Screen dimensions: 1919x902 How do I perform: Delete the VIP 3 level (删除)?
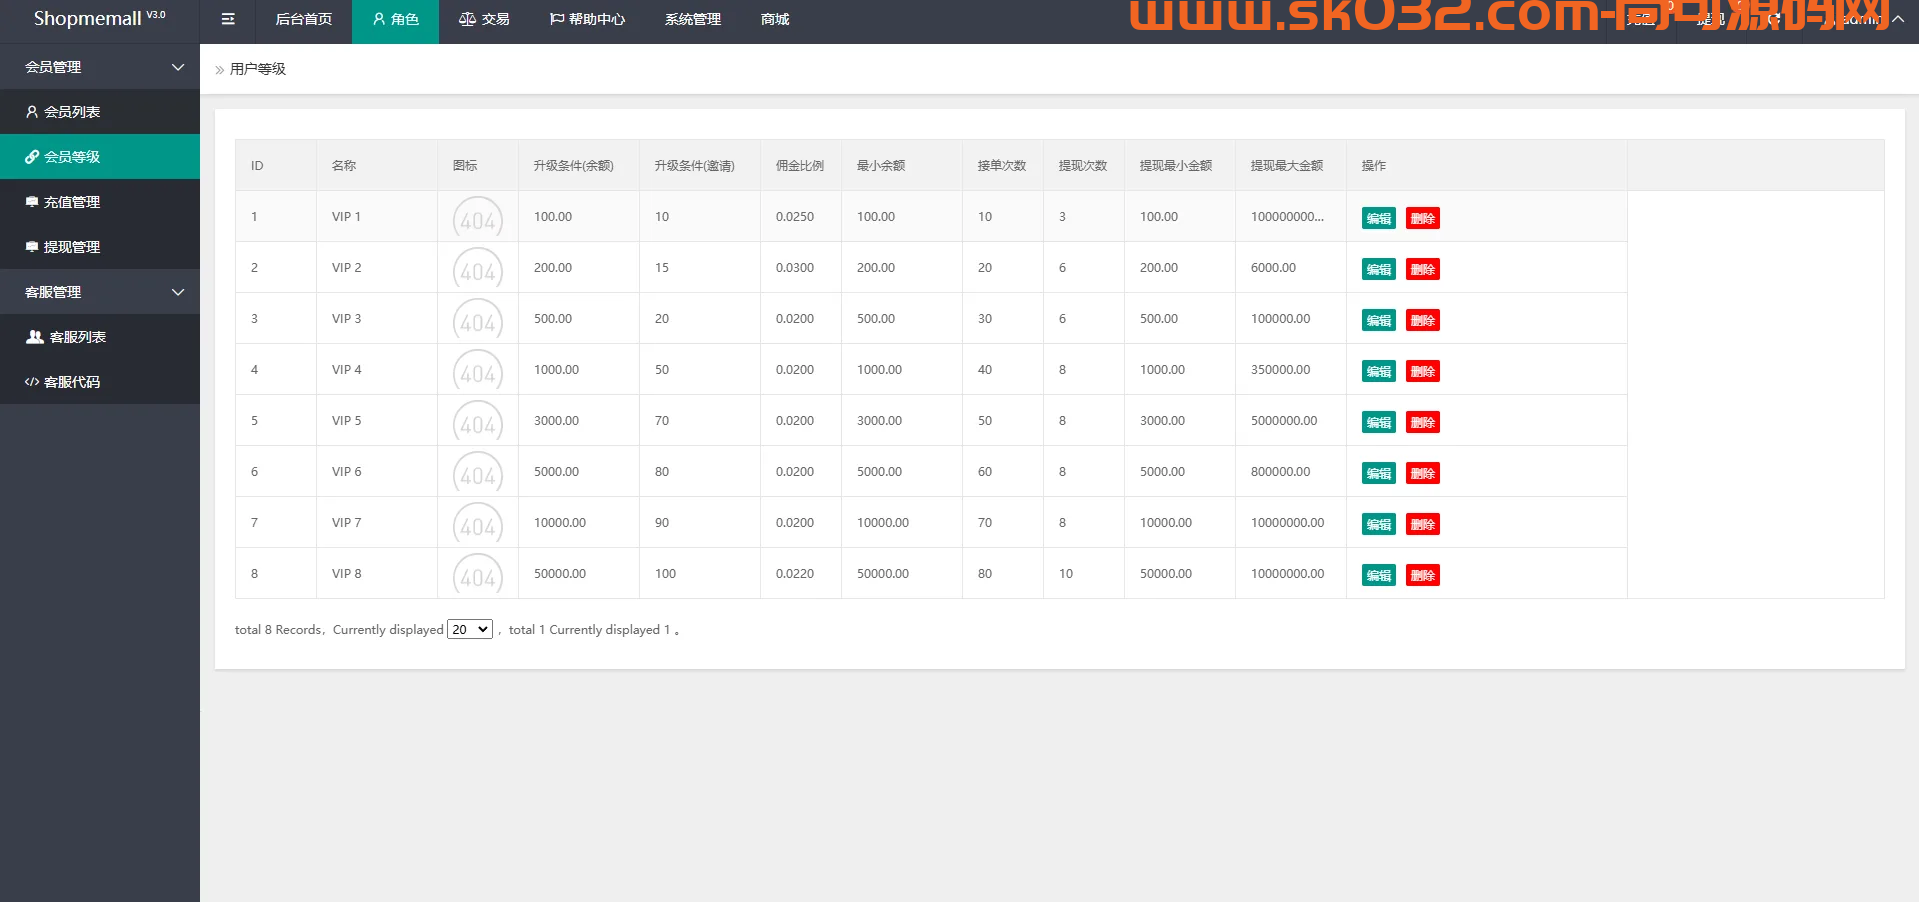(1423, 320)
